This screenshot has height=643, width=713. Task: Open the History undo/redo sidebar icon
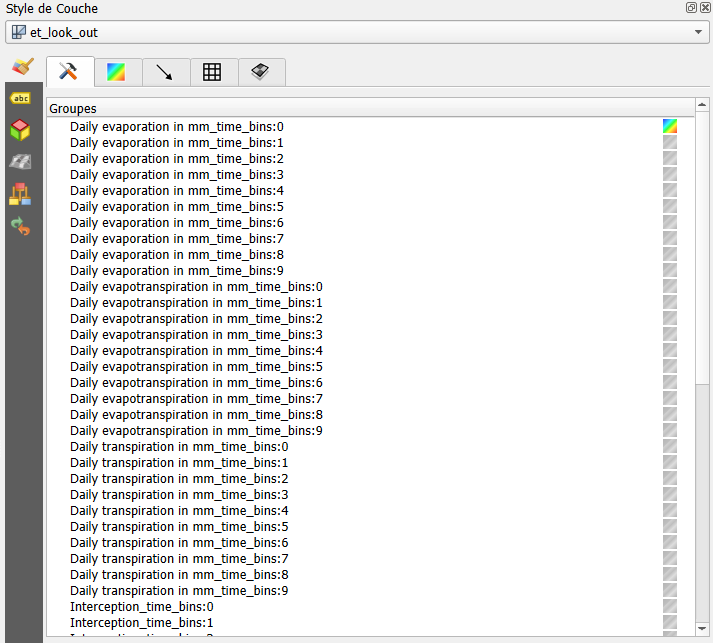20,226
